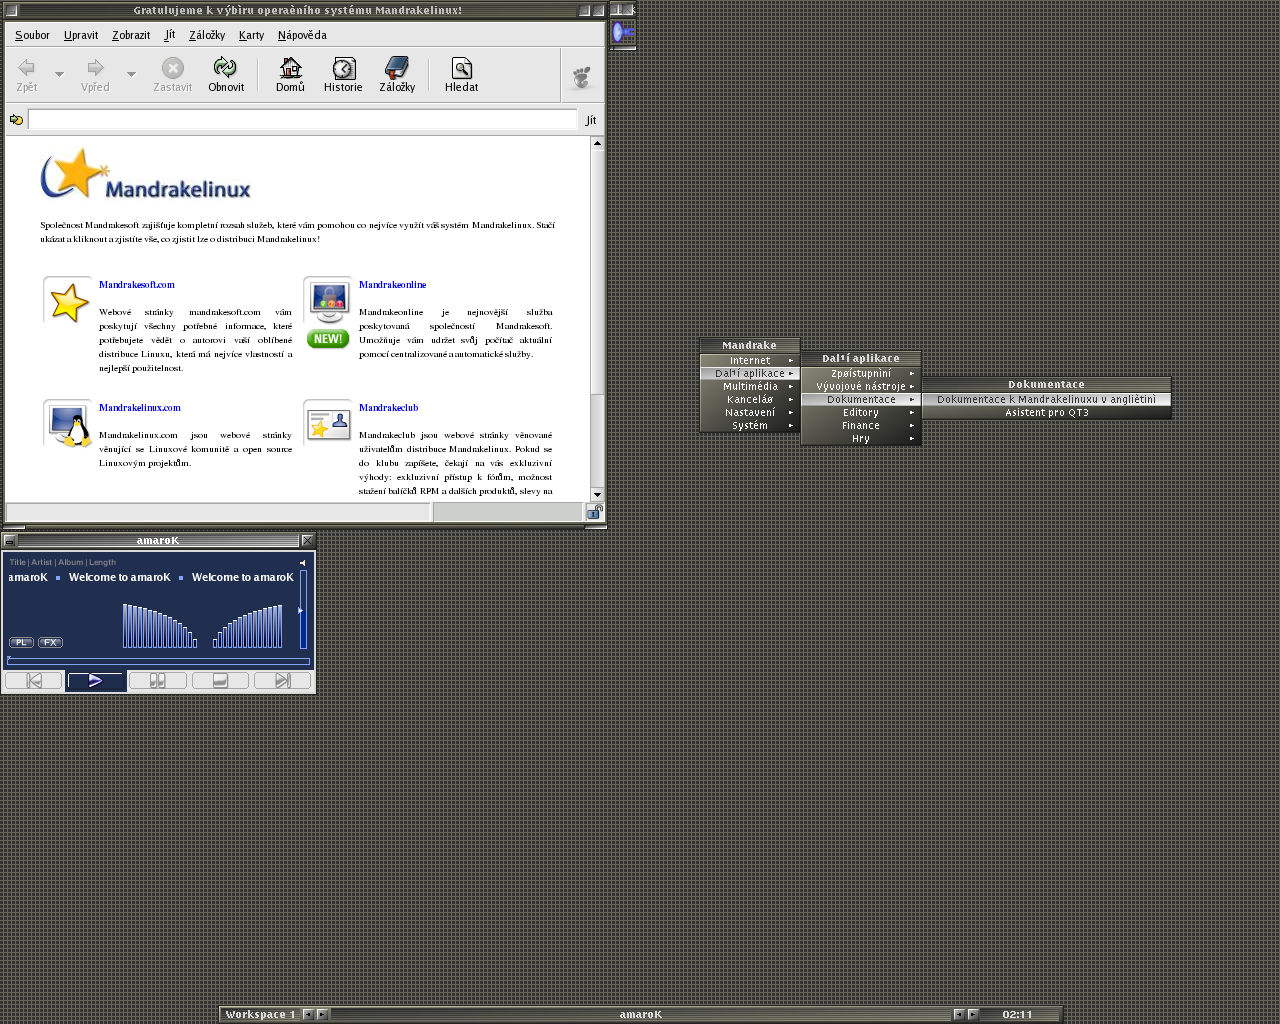Toggle the amaroK FX effects button

[50, 642]
